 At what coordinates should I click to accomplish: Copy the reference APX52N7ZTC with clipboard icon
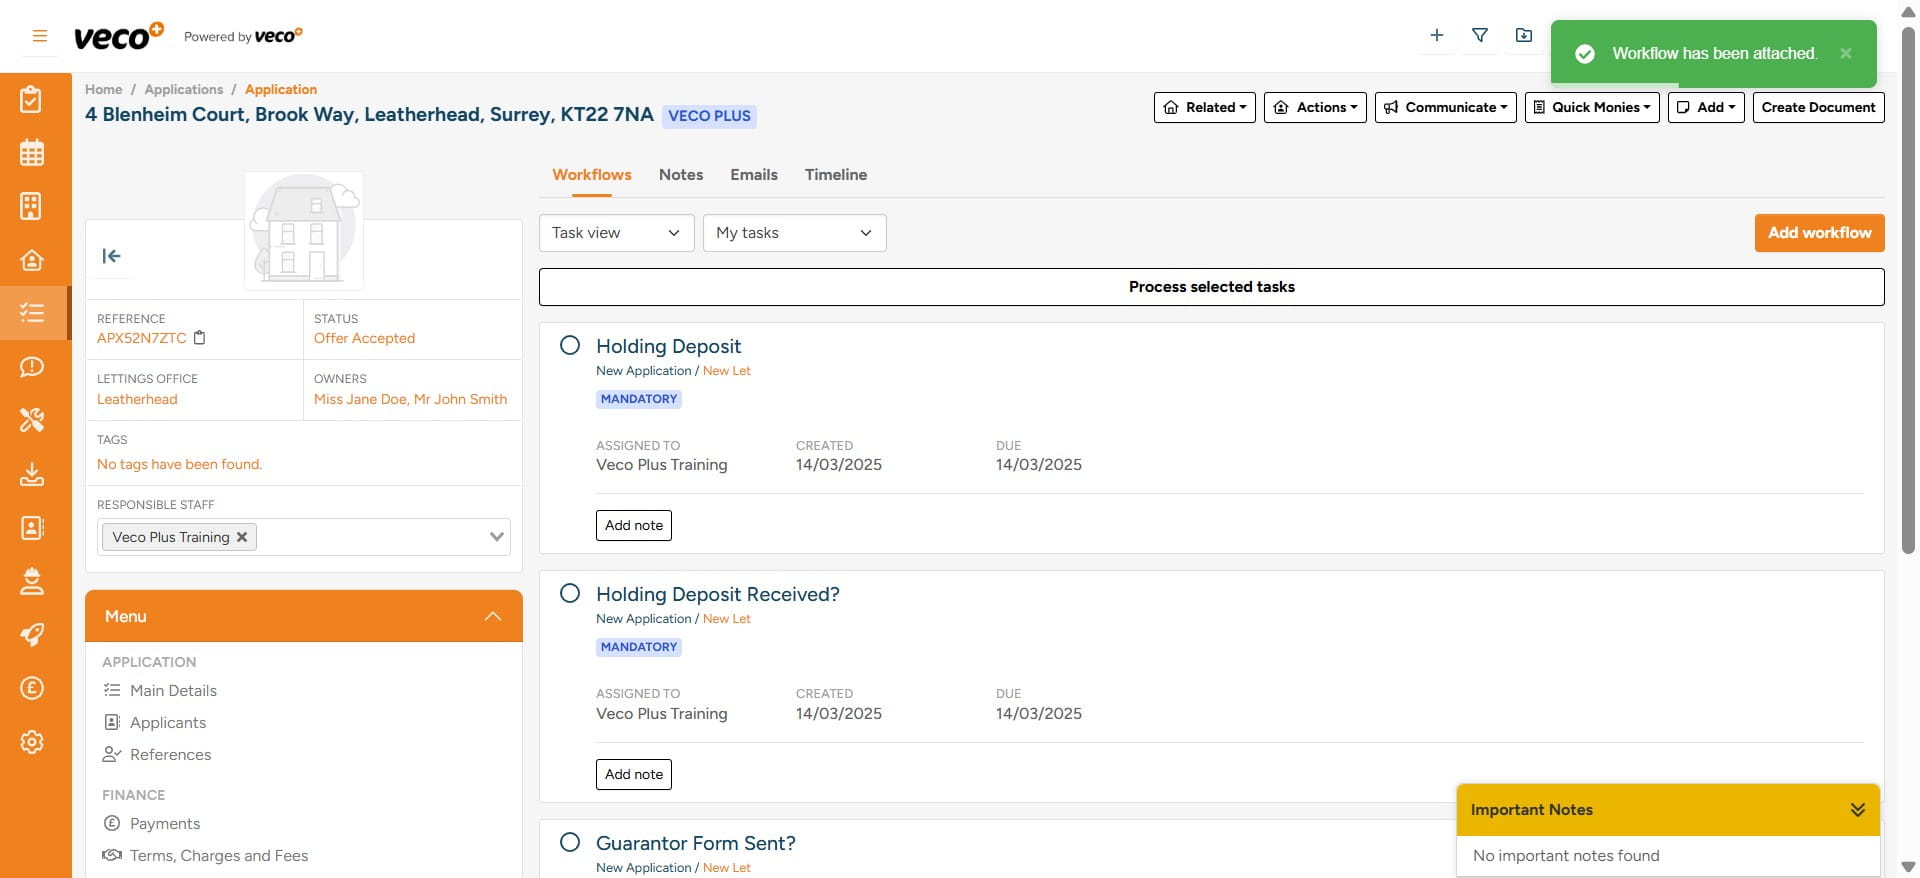(199, 338)
